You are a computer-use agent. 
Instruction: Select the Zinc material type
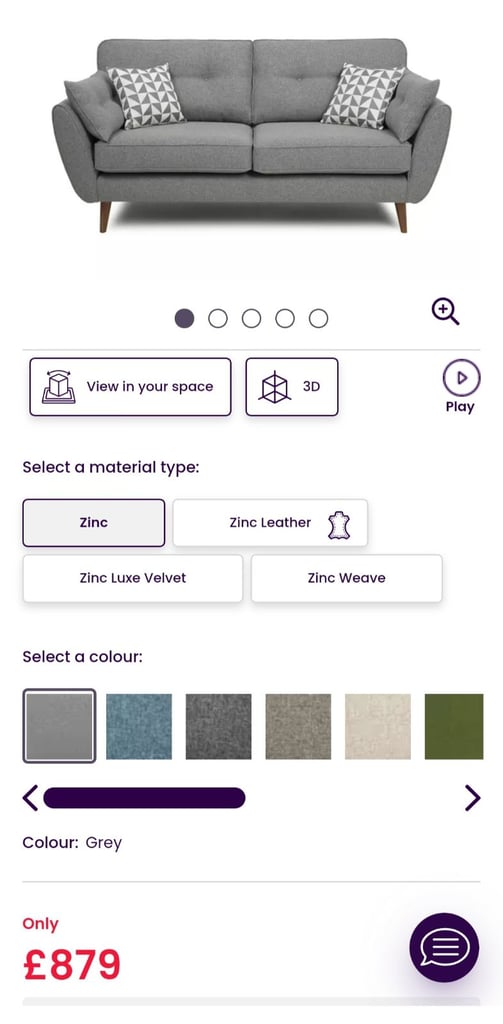click(93, 522)
